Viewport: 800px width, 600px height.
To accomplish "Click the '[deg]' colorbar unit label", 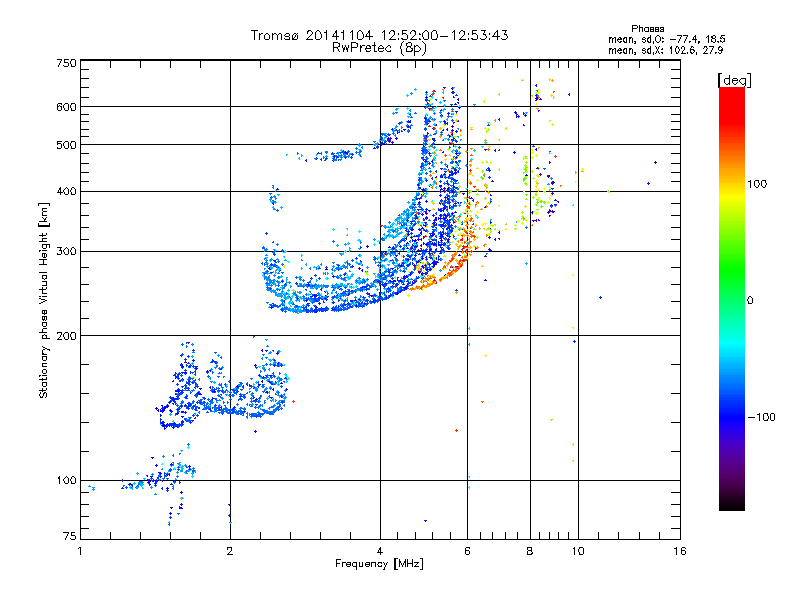I will [734, 80].
